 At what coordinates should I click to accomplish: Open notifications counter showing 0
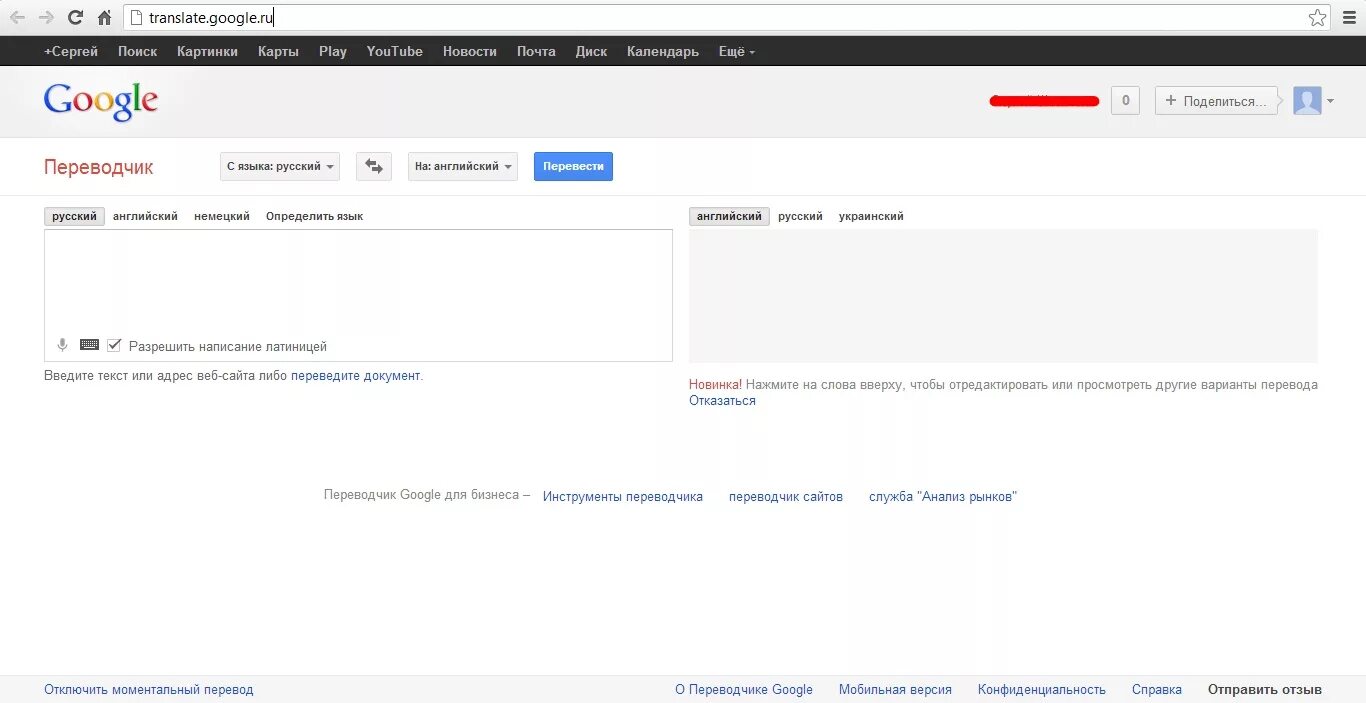point(1125,101)
